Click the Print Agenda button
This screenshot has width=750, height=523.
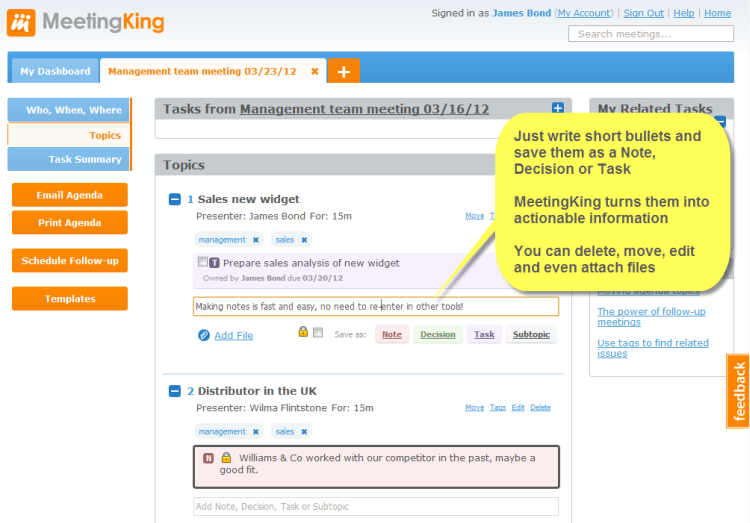70,223
